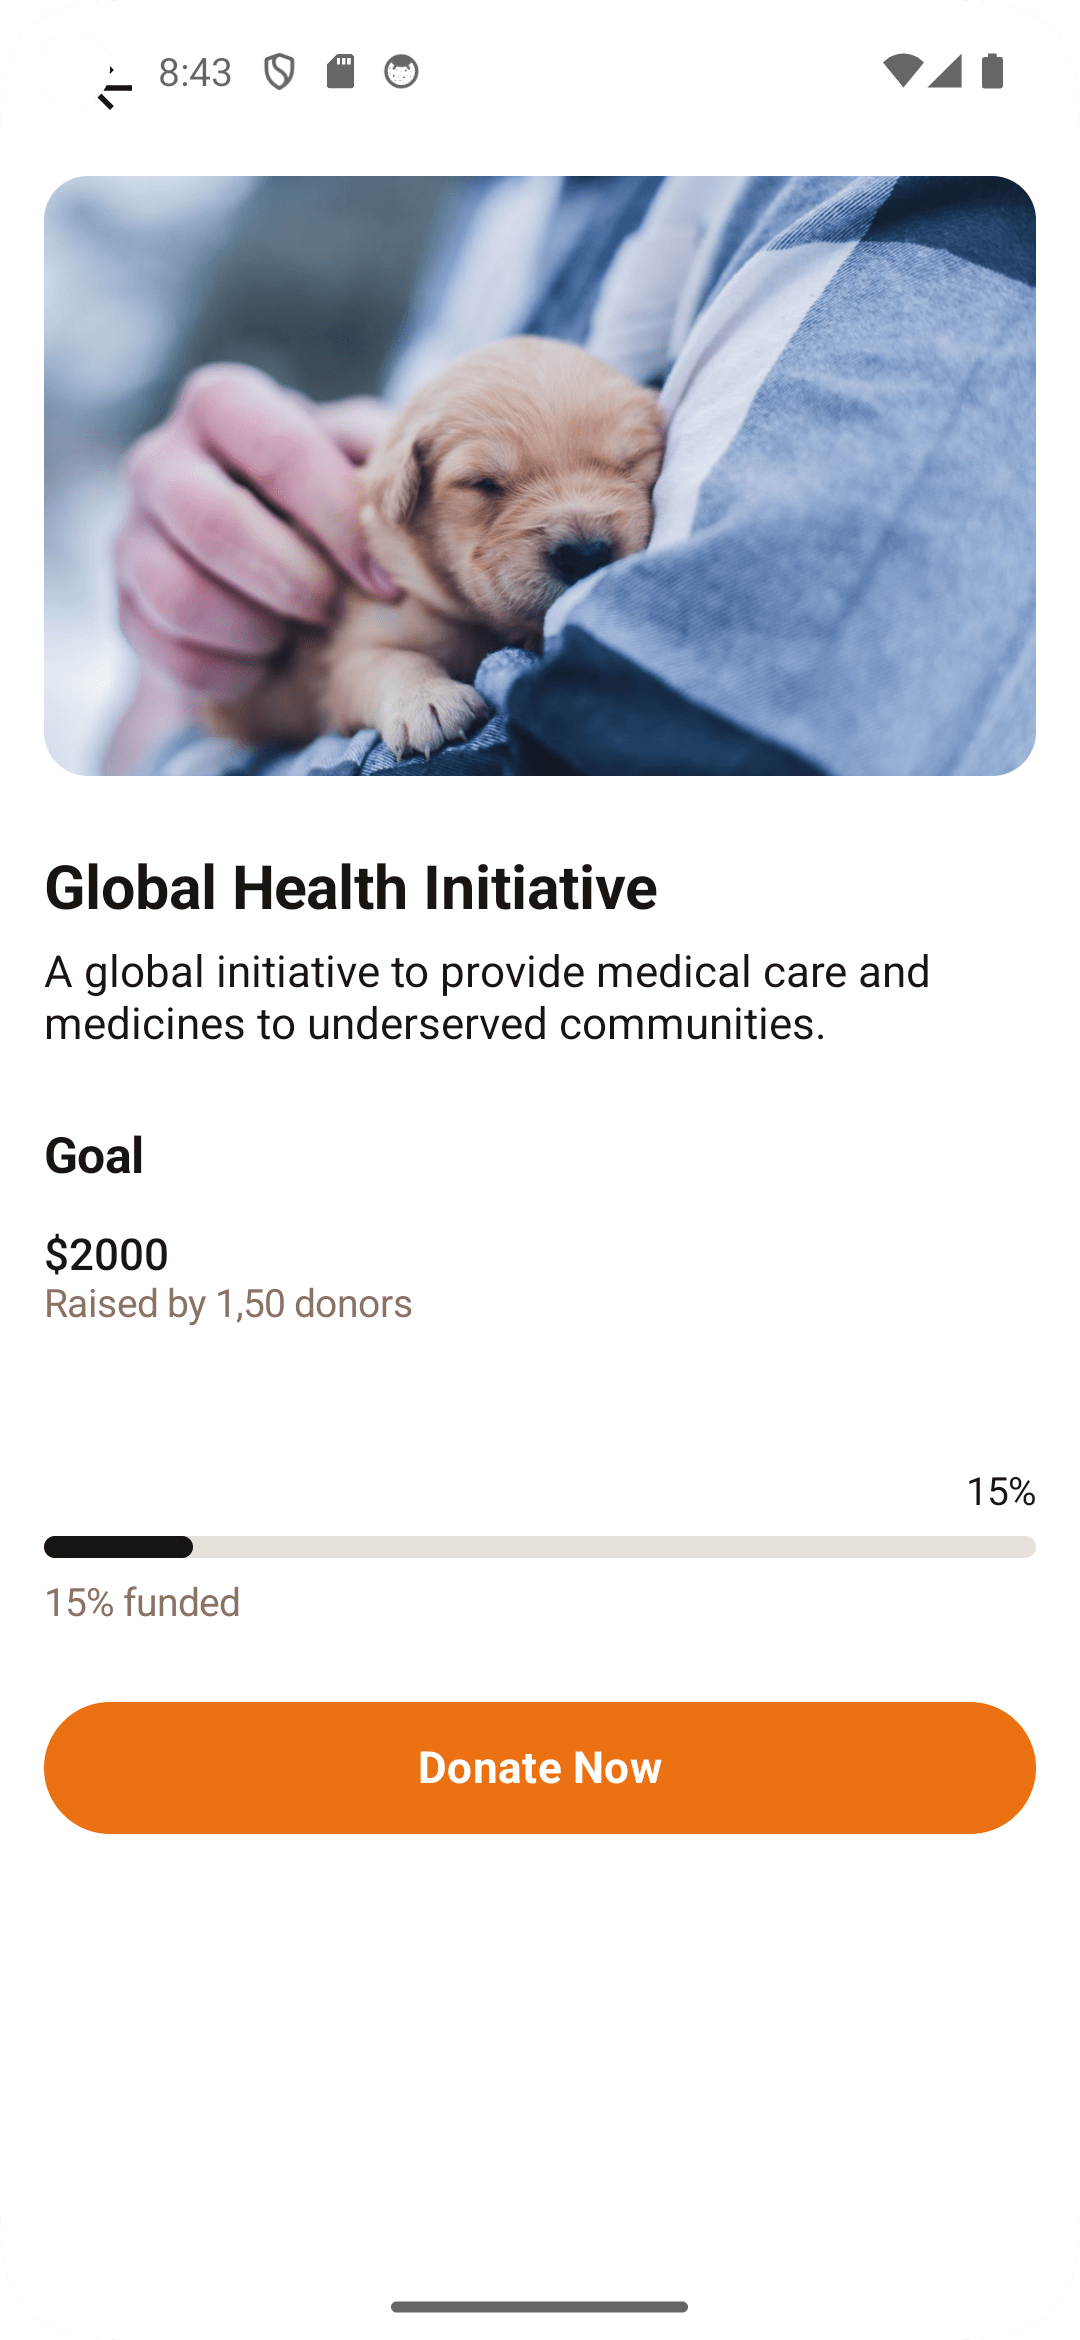Tap the shield icon in the status bar

[279, 72]
